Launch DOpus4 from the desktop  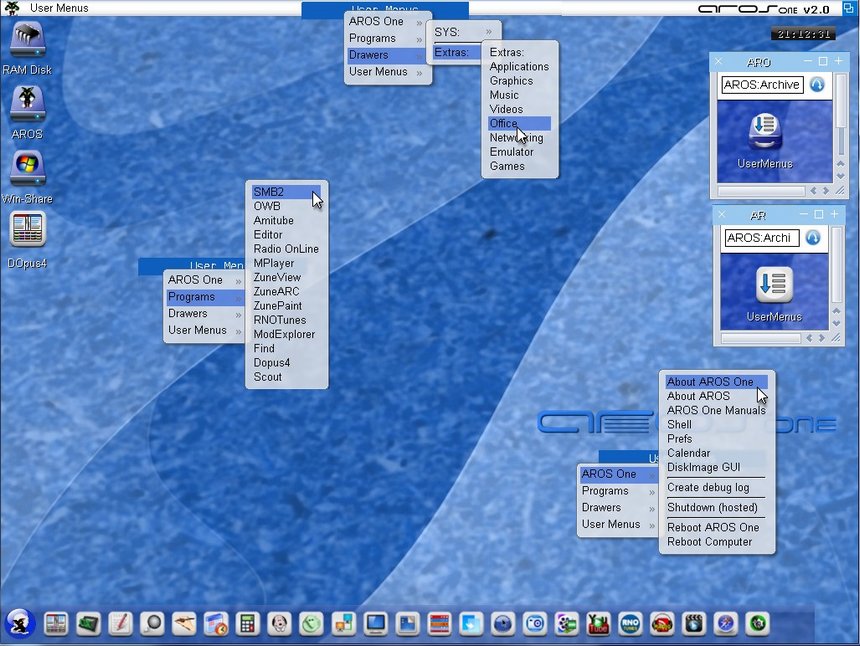27,232
